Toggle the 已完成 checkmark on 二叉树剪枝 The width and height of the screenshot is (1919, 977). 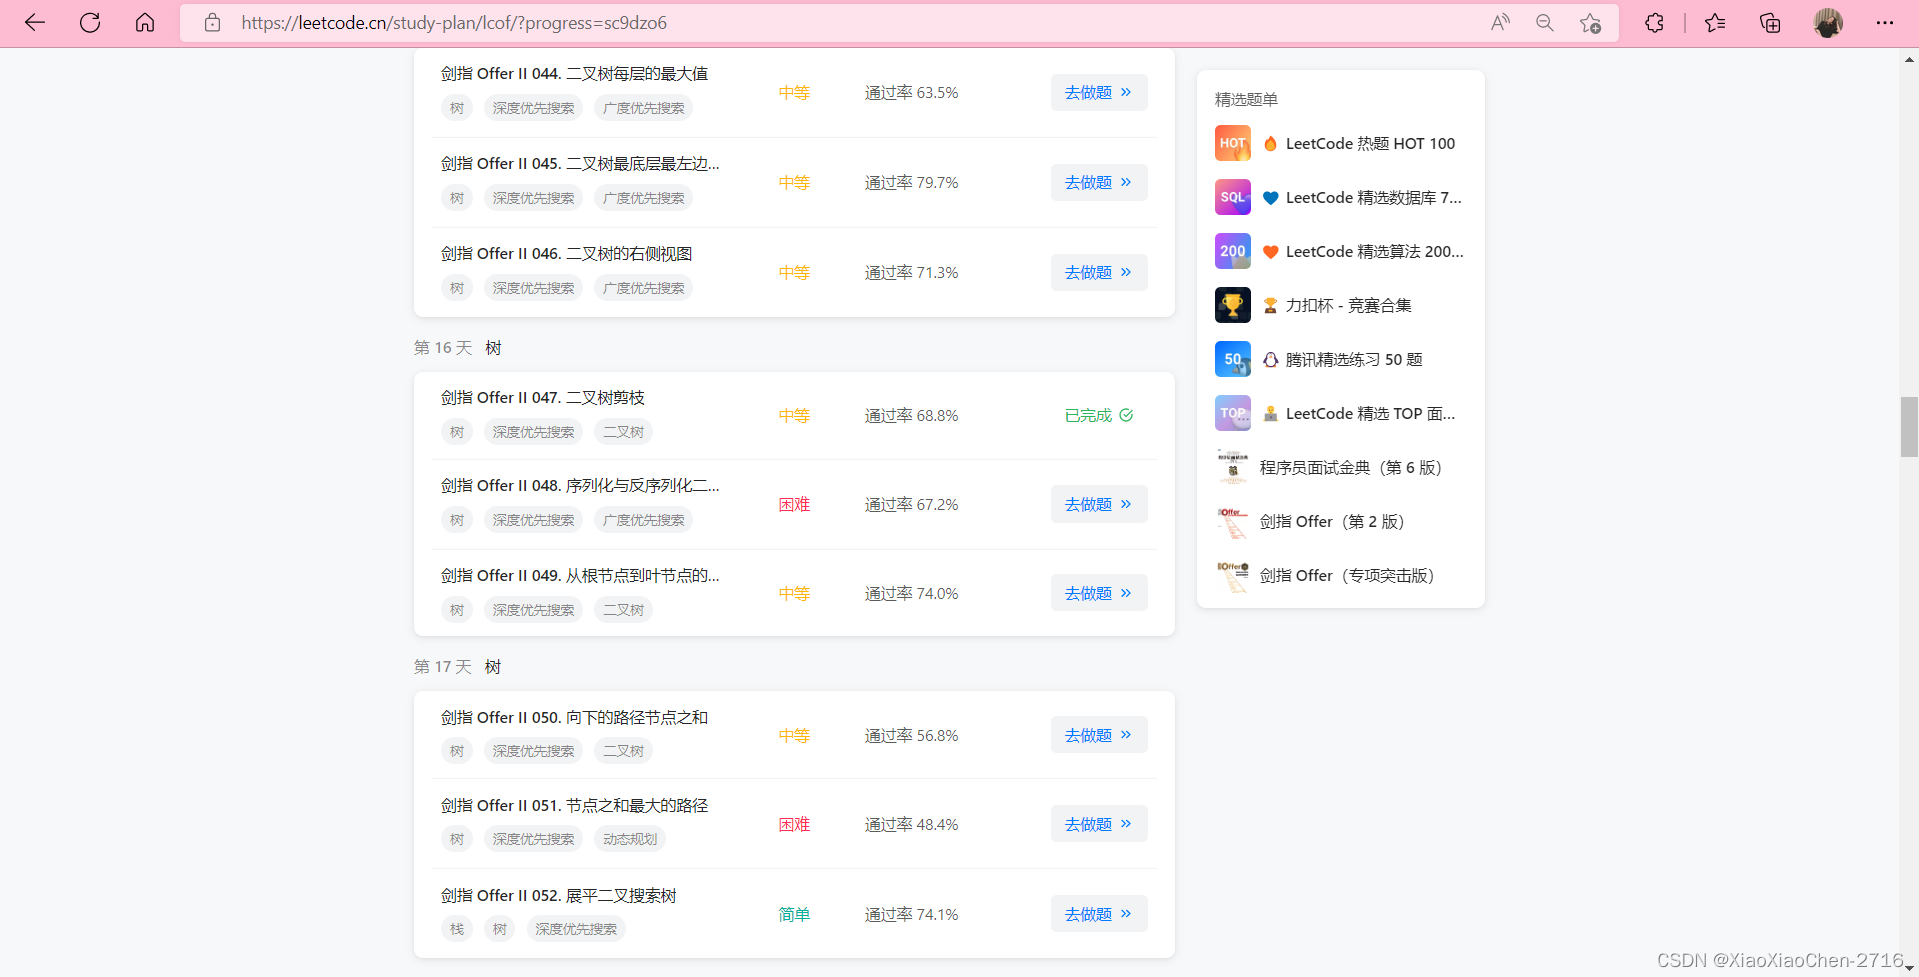point(1126,415)
